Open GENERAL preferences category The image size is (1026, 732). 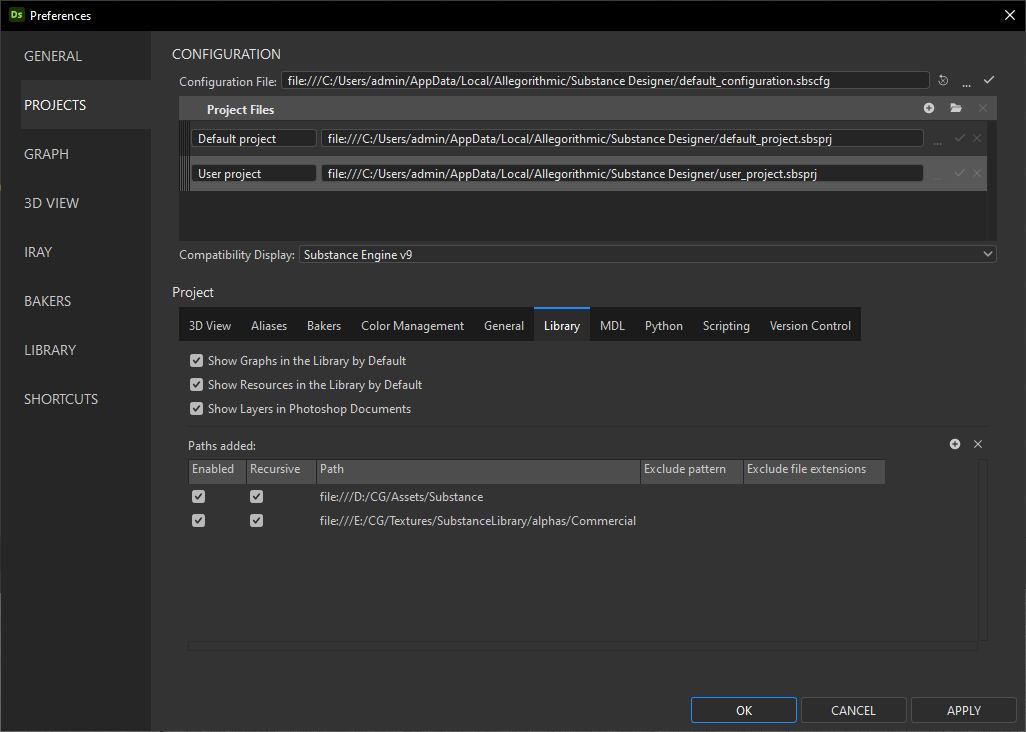[x=86, y=56]
